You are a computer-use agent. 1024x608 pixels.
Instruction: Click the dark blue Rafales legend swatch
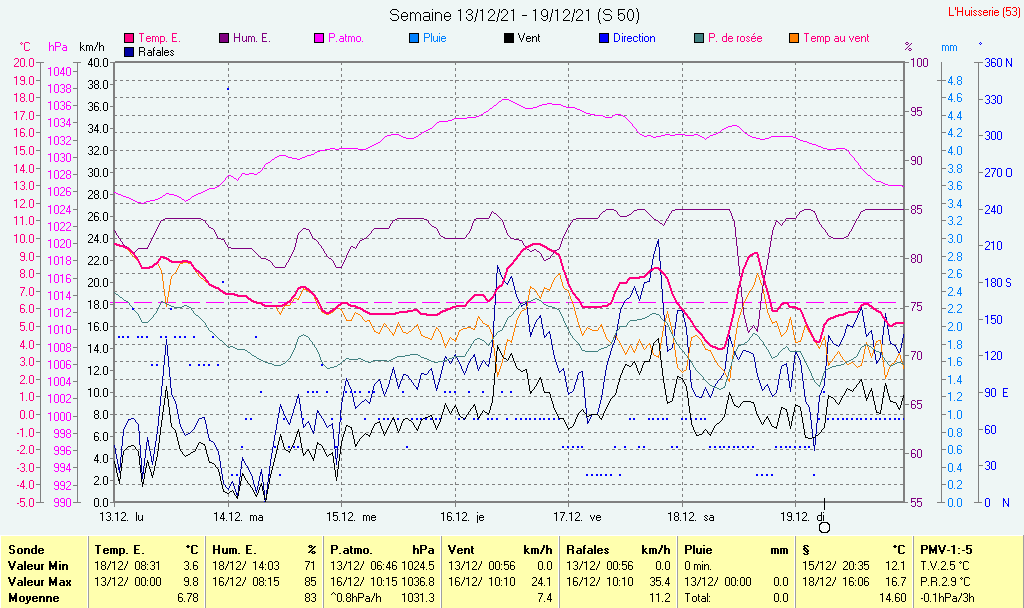click(x=129, y=52)
